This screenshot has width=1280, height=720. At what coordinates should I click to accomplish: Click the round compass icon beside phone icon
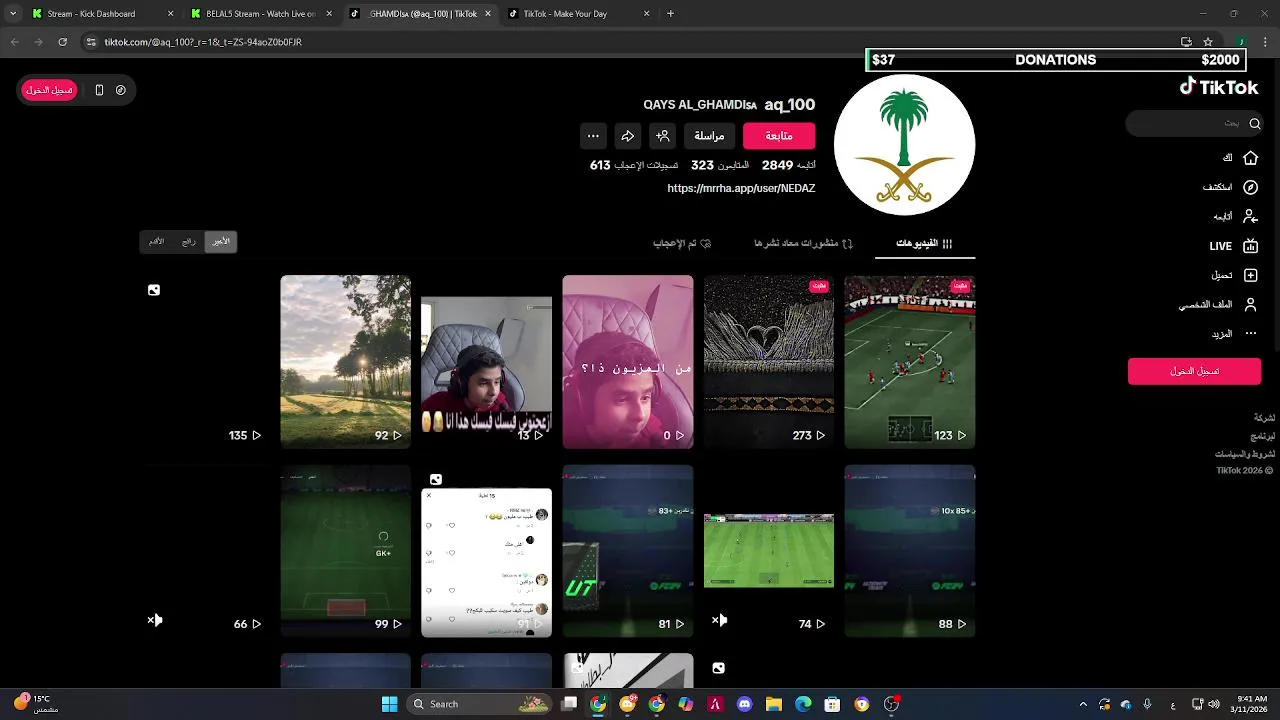tap(121, 90)
